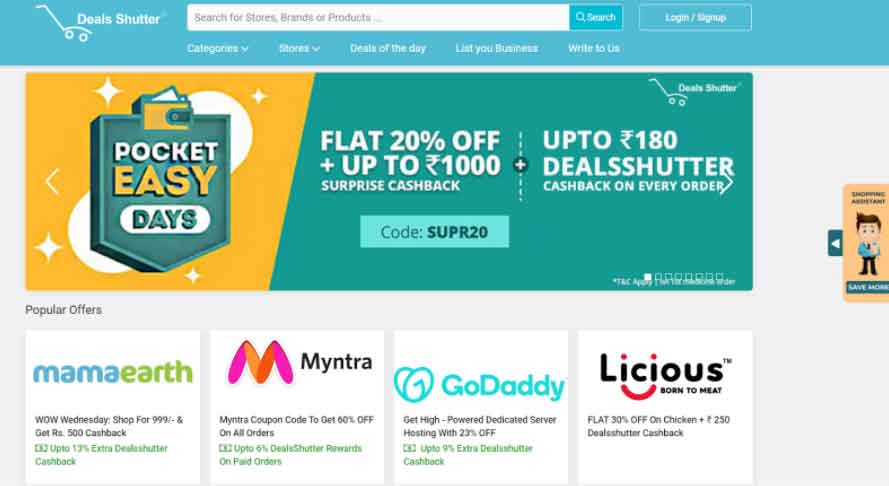Click the magnifier Search button

pos(596,18)
